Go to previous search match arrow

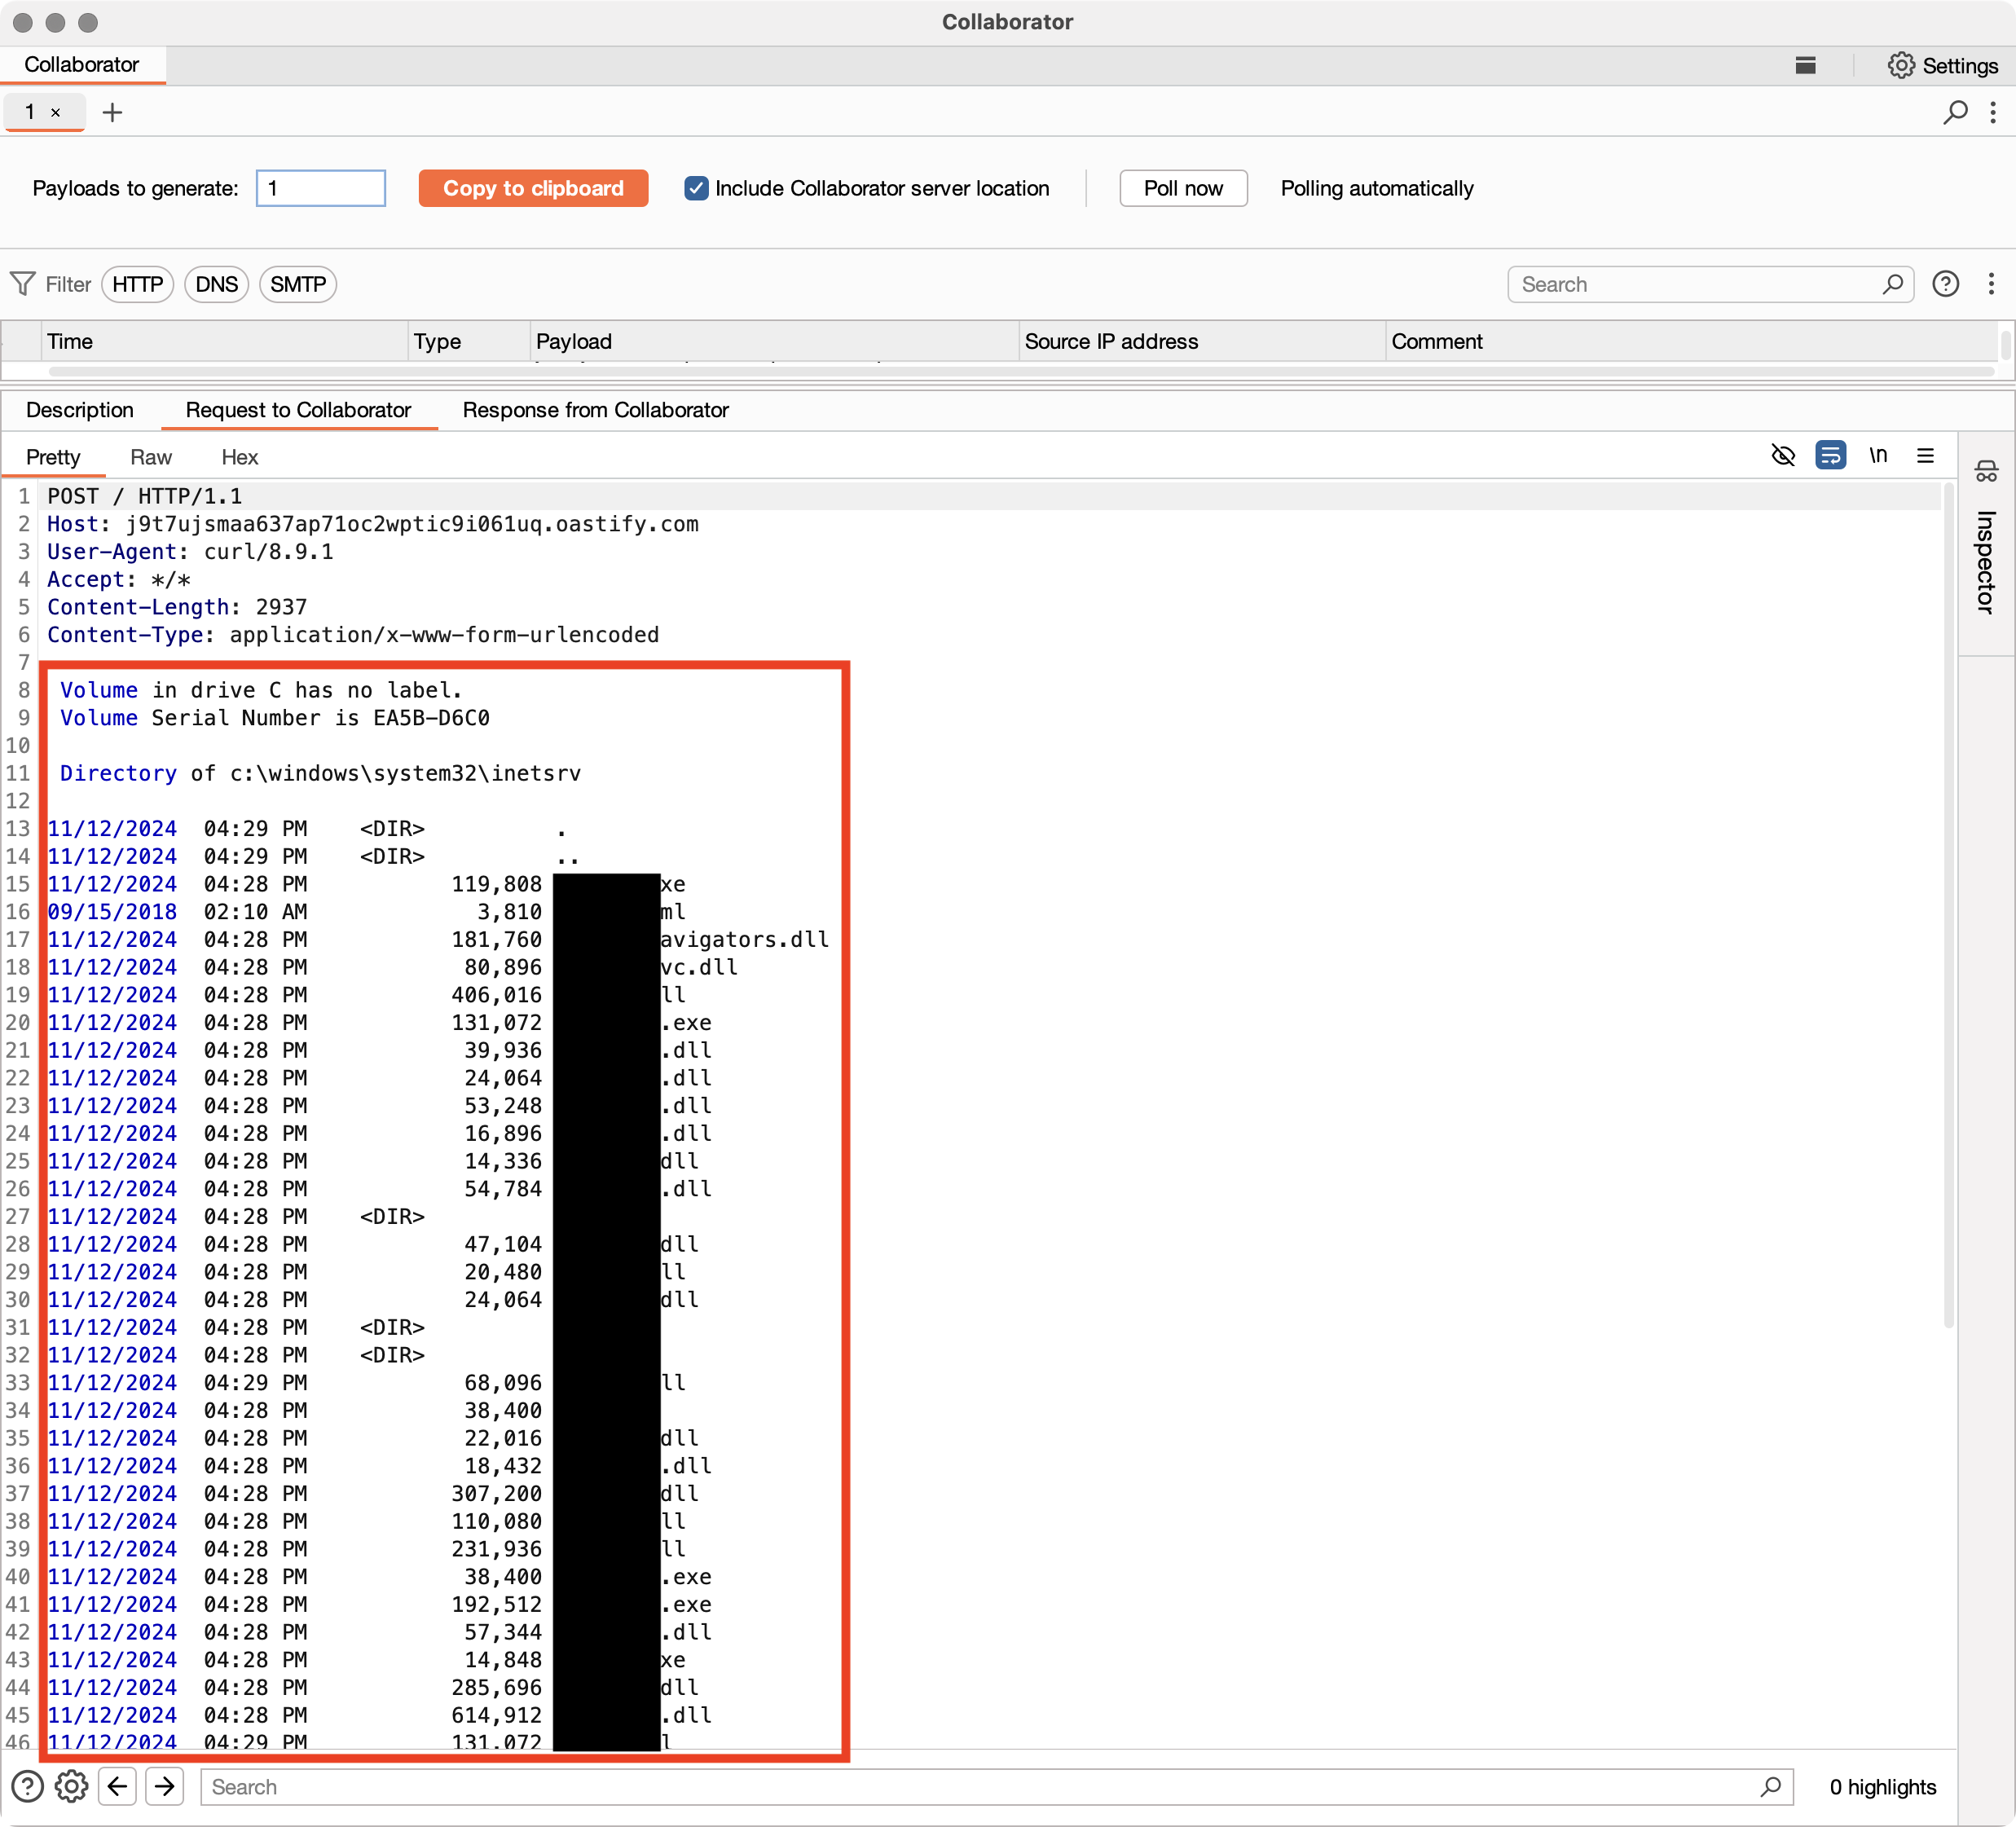tap(117, 1786)
